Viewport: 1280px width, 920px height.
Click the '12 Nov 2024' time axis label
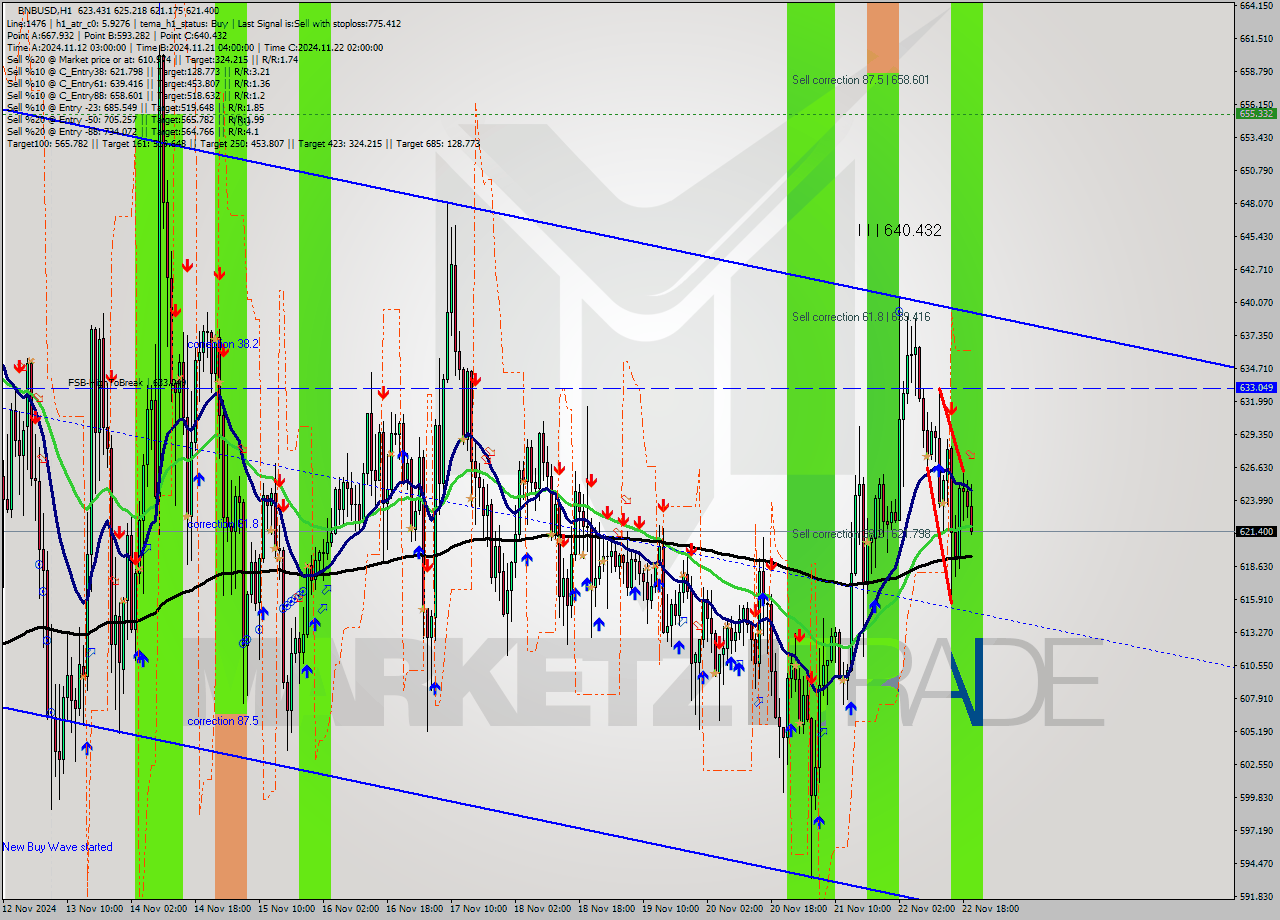click(x=30, y=909)
